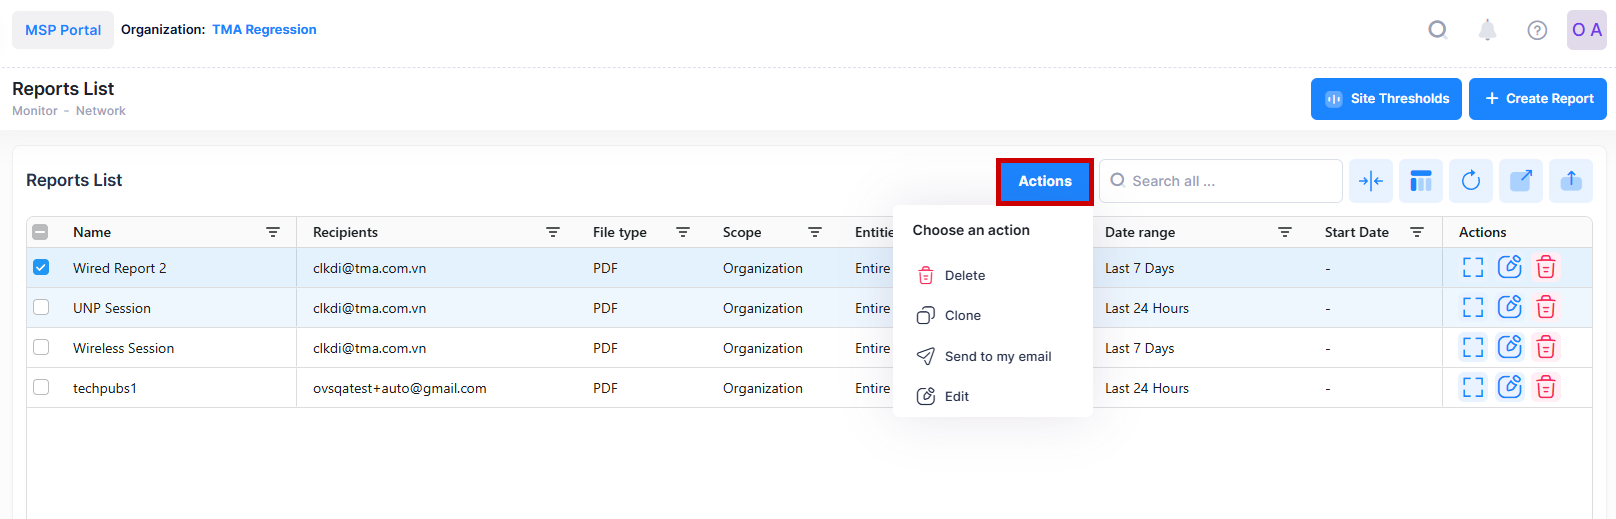1616x519 pixels.
Task: Click edit icon for UNP Session row
Action: [x=1509, y=308]
